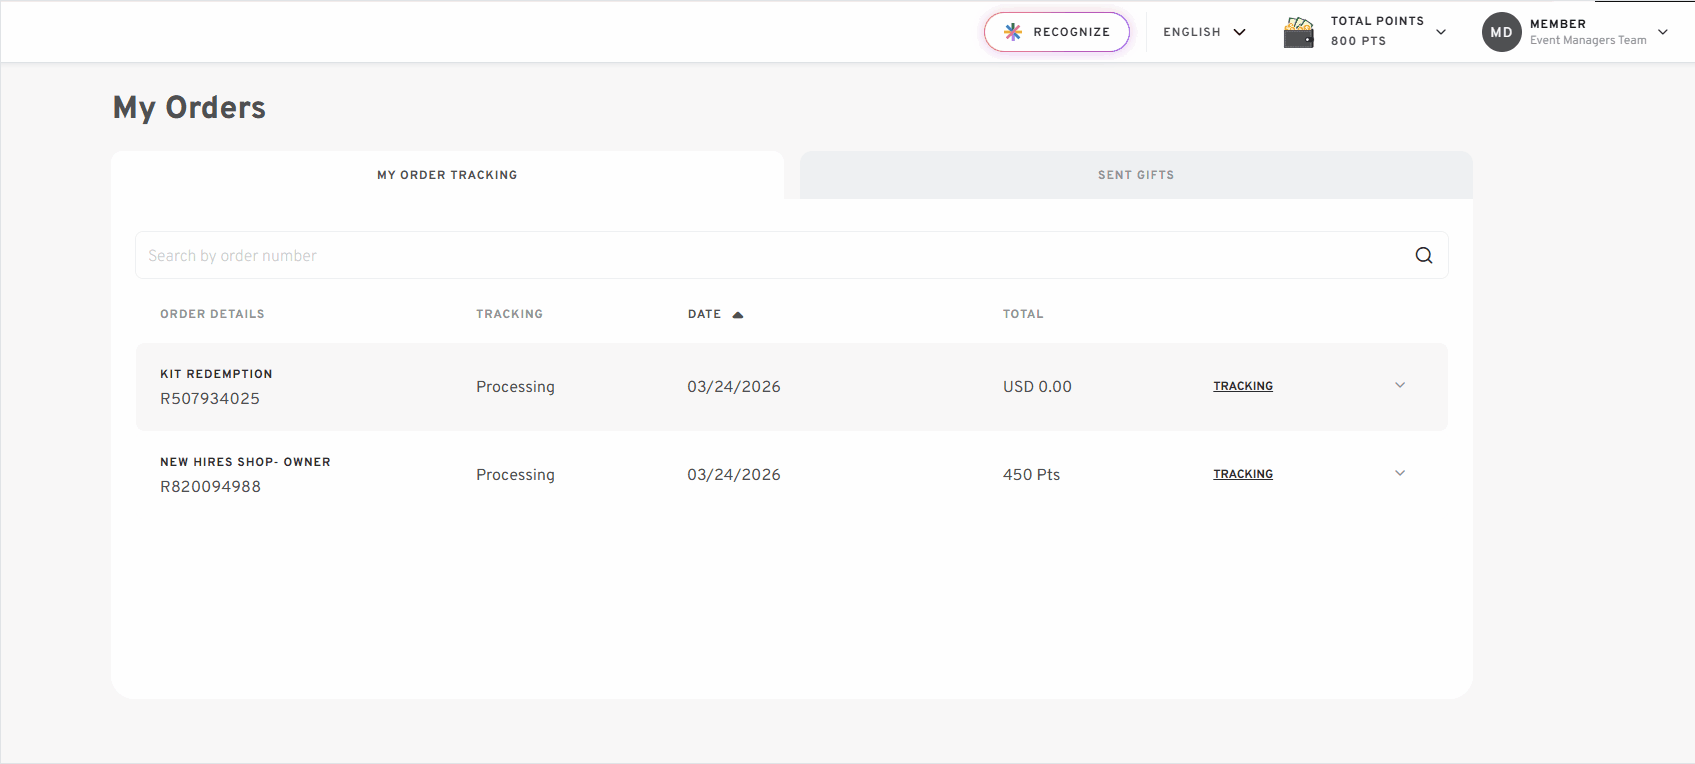Click the colorful Recognize star icon
1695x764 pixels.
coord(1013,32)
